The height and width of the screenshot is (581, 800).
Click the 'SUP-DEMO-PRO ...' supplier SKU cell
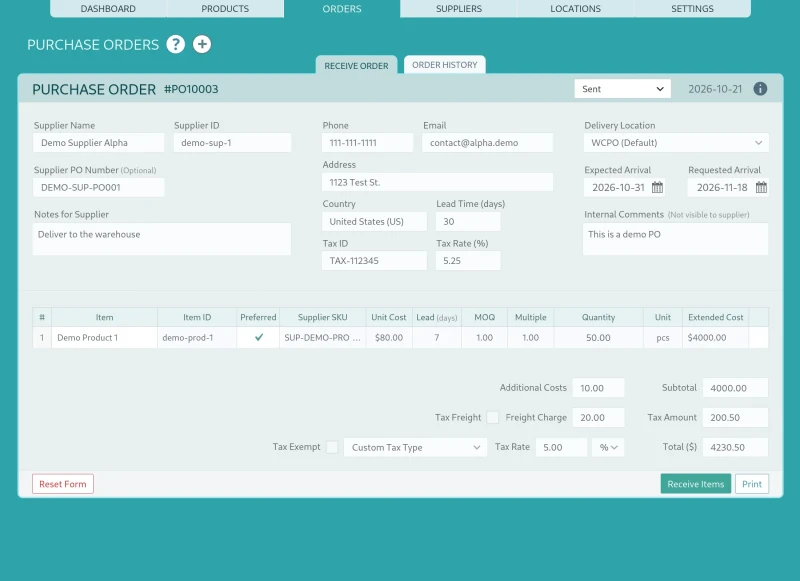pos(322,338)
